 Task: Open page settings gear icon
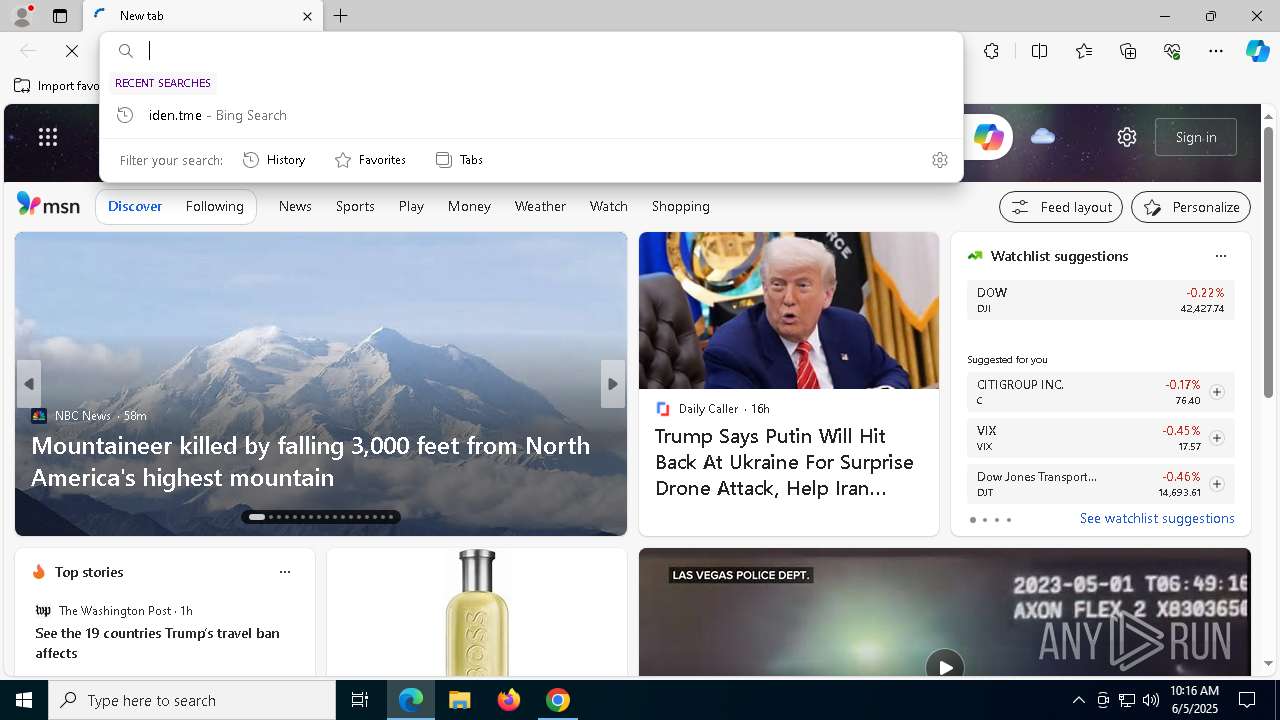click(1127, 137)
